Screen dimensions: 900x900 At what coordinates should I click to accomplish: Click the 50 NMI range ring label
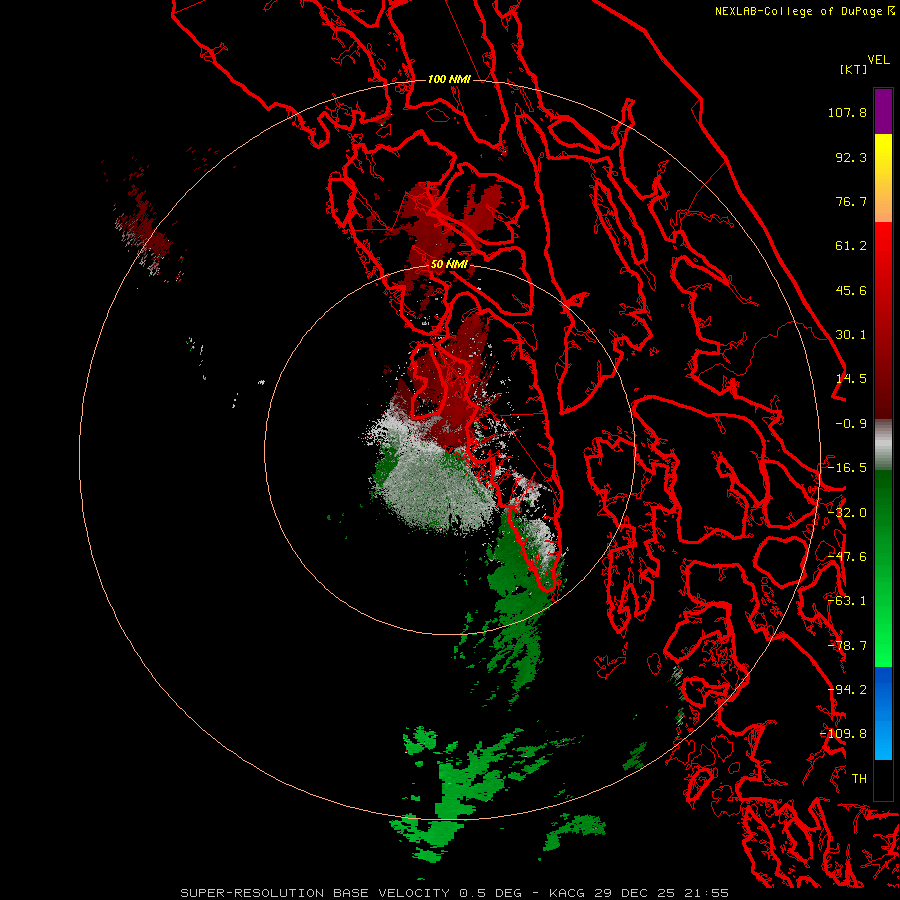point(449,265)
